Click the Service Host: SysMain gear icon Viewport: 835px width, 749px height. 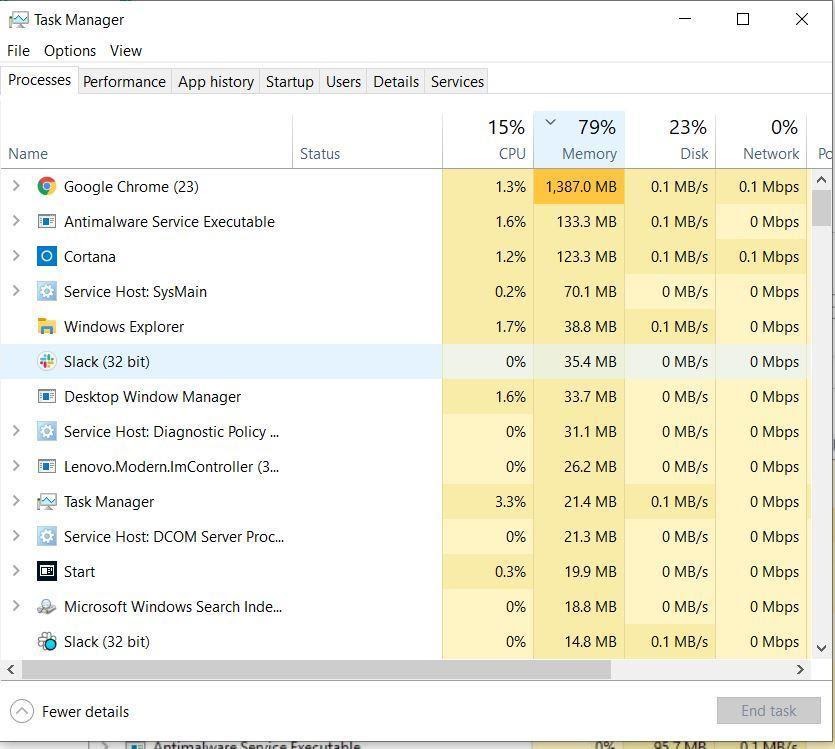(46, 292)
